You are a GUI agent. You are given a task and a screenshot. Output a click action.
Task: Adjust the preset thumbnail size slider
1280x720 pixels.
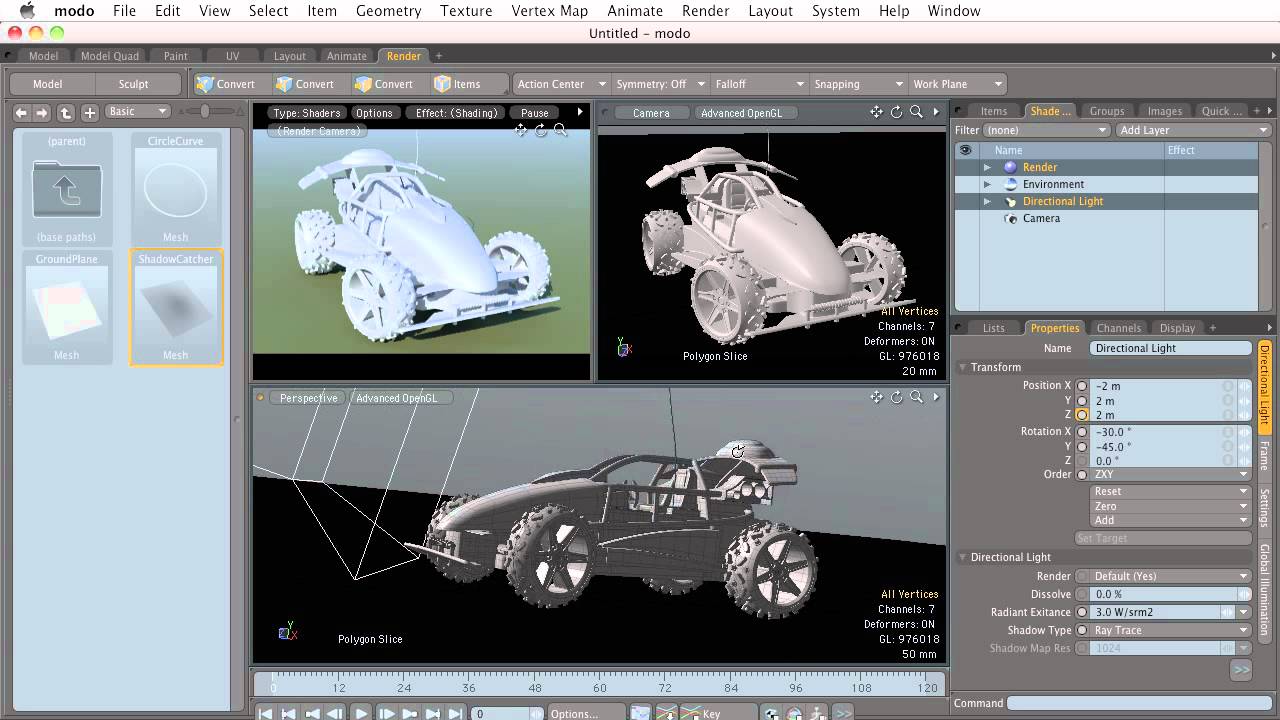(205, 112)
